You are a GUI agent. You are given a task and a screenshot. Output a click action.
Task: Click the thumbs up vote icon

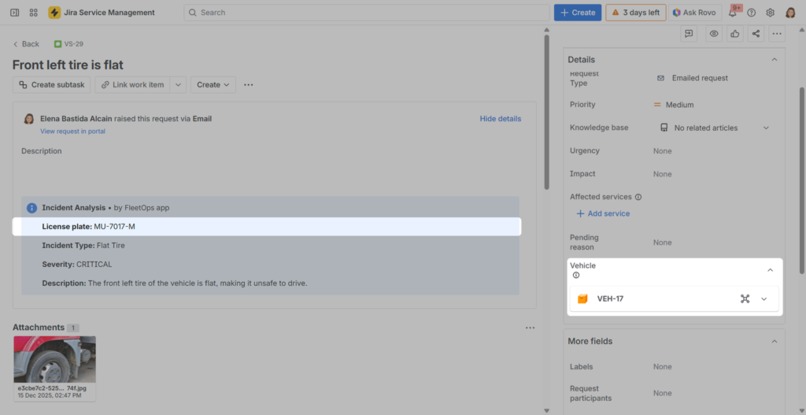pyautogui.click(x=735, y=34)
